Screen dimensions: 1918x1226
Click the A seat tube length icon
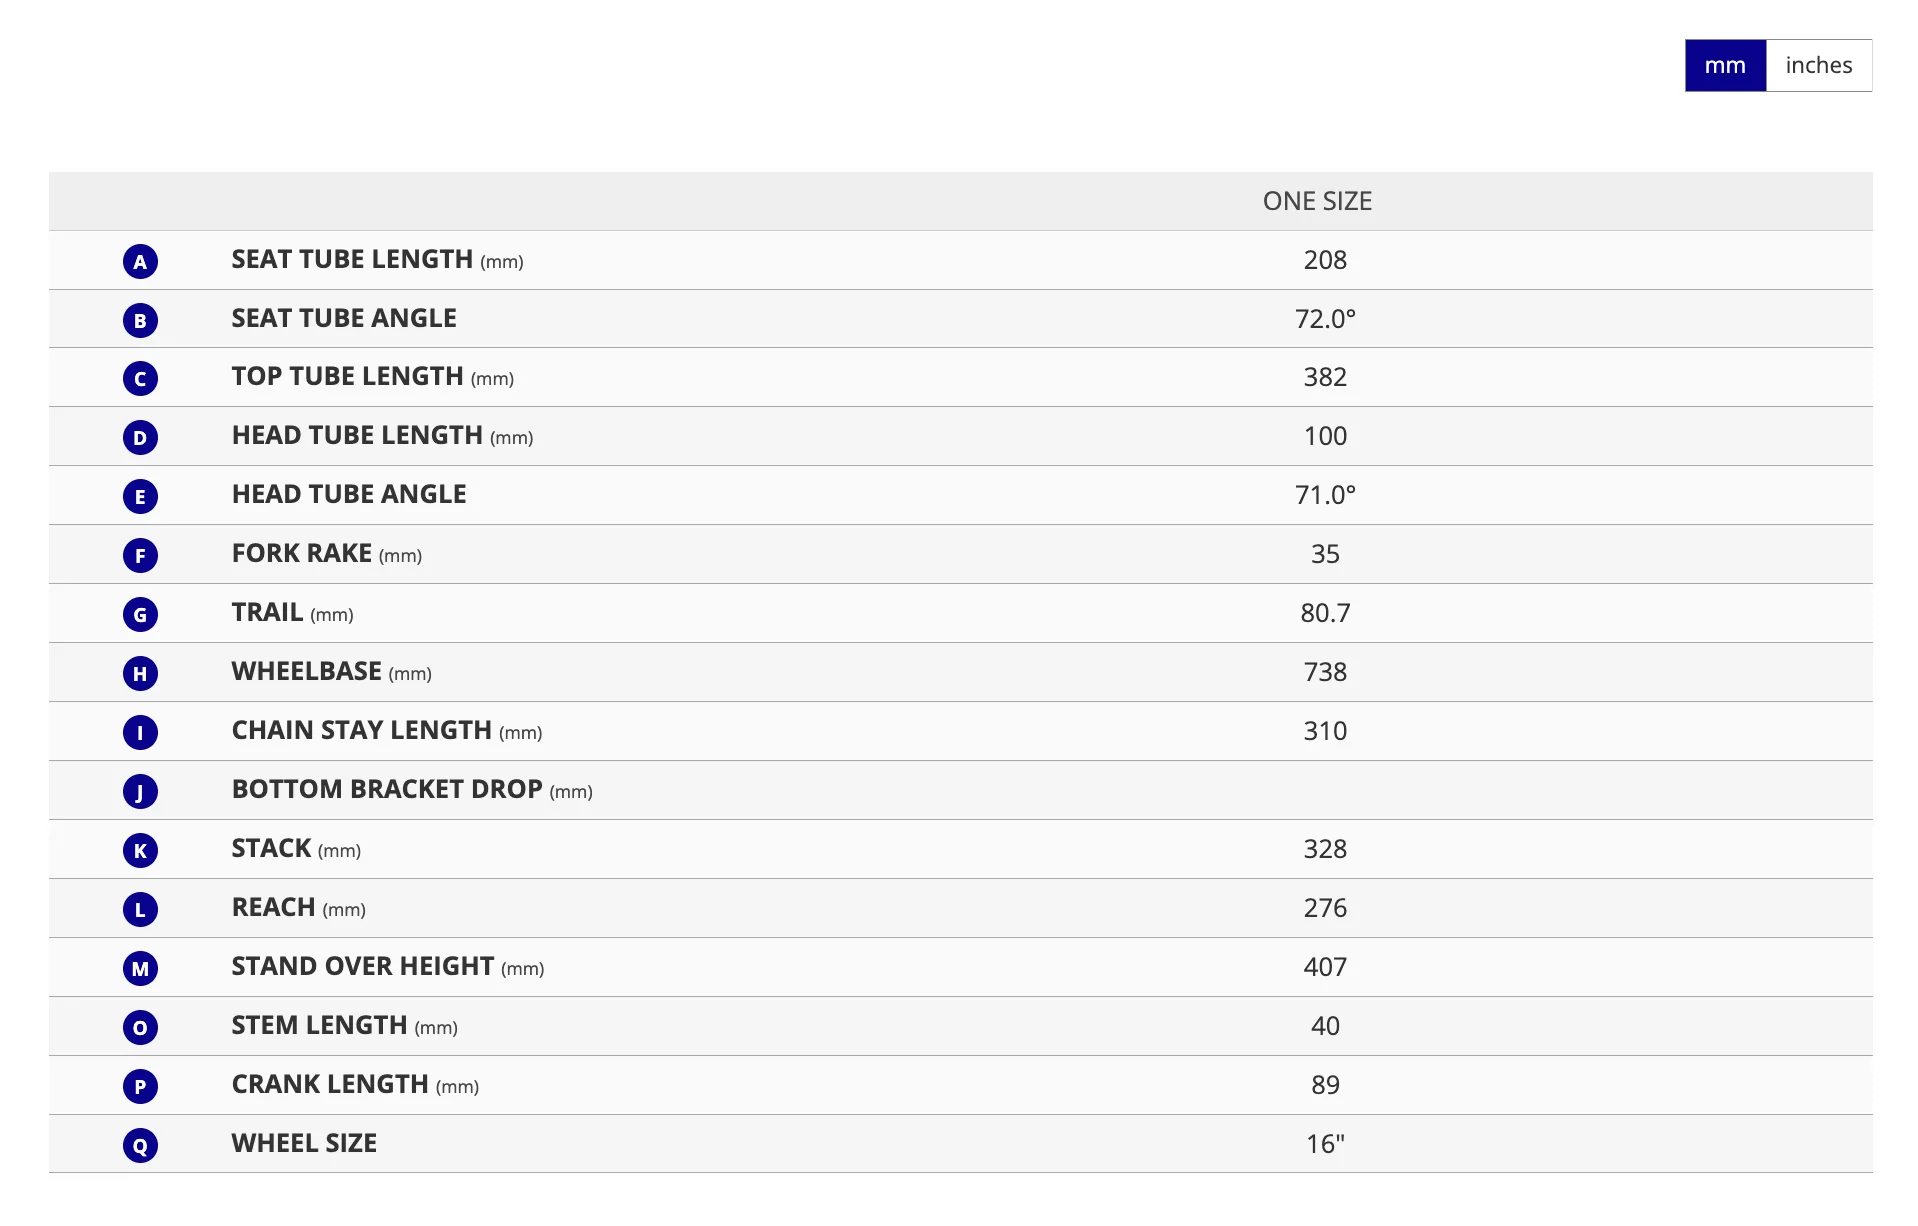[x=140, y=262]
